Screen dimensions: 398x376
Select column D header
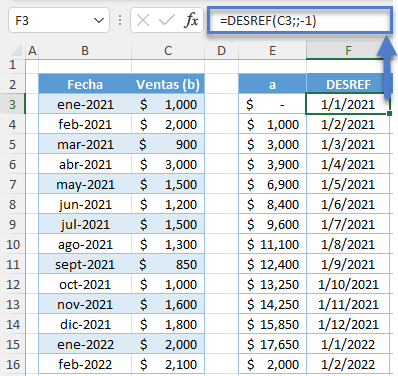click(x=221, y=51)
